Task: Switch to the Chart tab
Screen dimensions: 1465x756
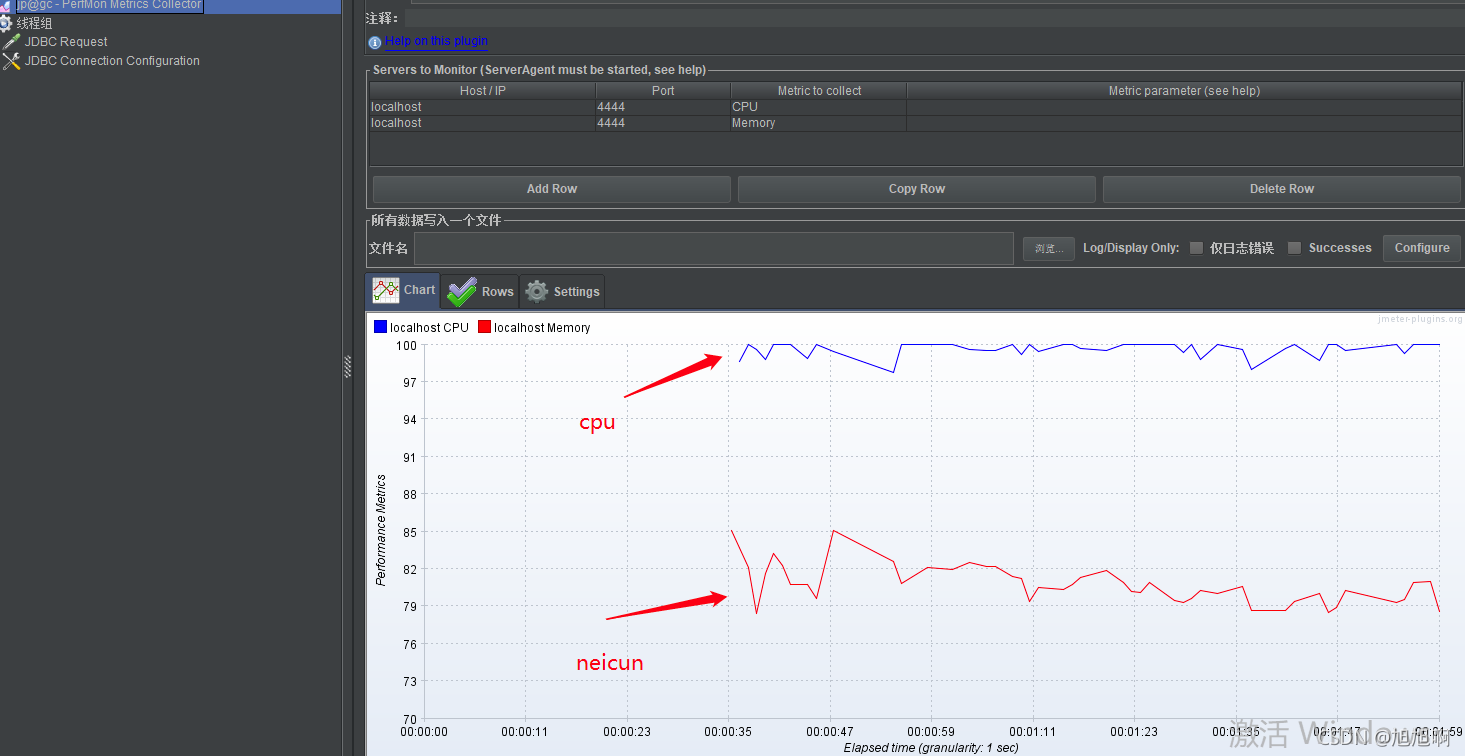Action: click(403, 291)
